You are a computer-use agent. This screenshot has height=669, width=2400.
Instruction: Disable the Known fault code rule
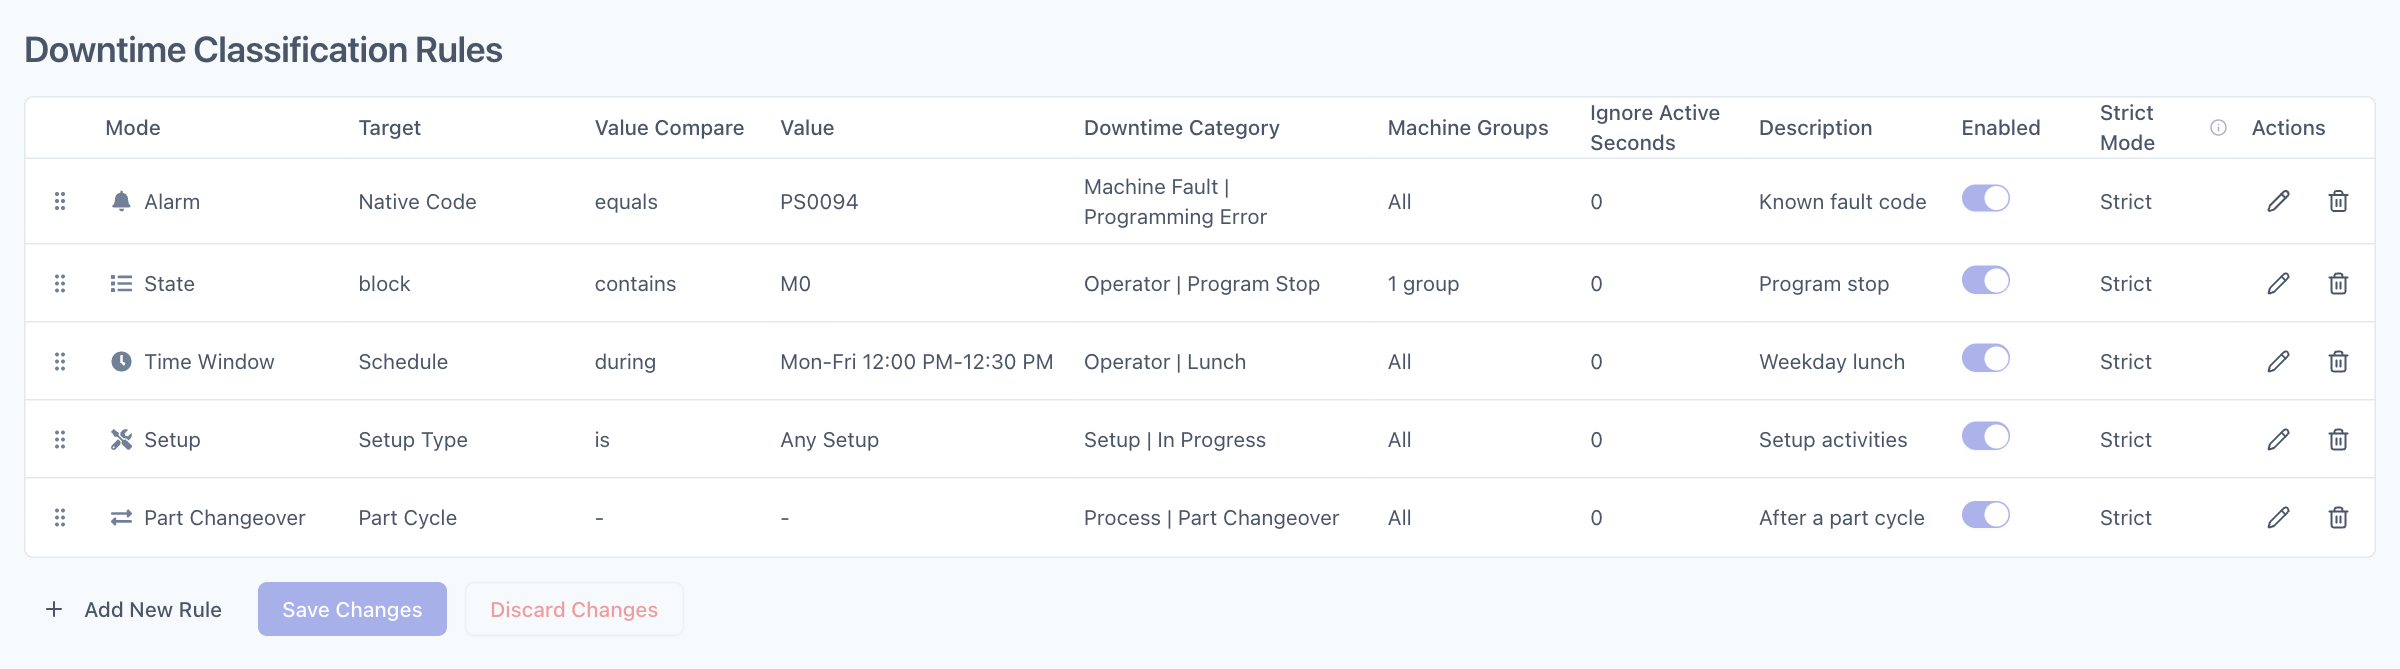coord(1985,198)
